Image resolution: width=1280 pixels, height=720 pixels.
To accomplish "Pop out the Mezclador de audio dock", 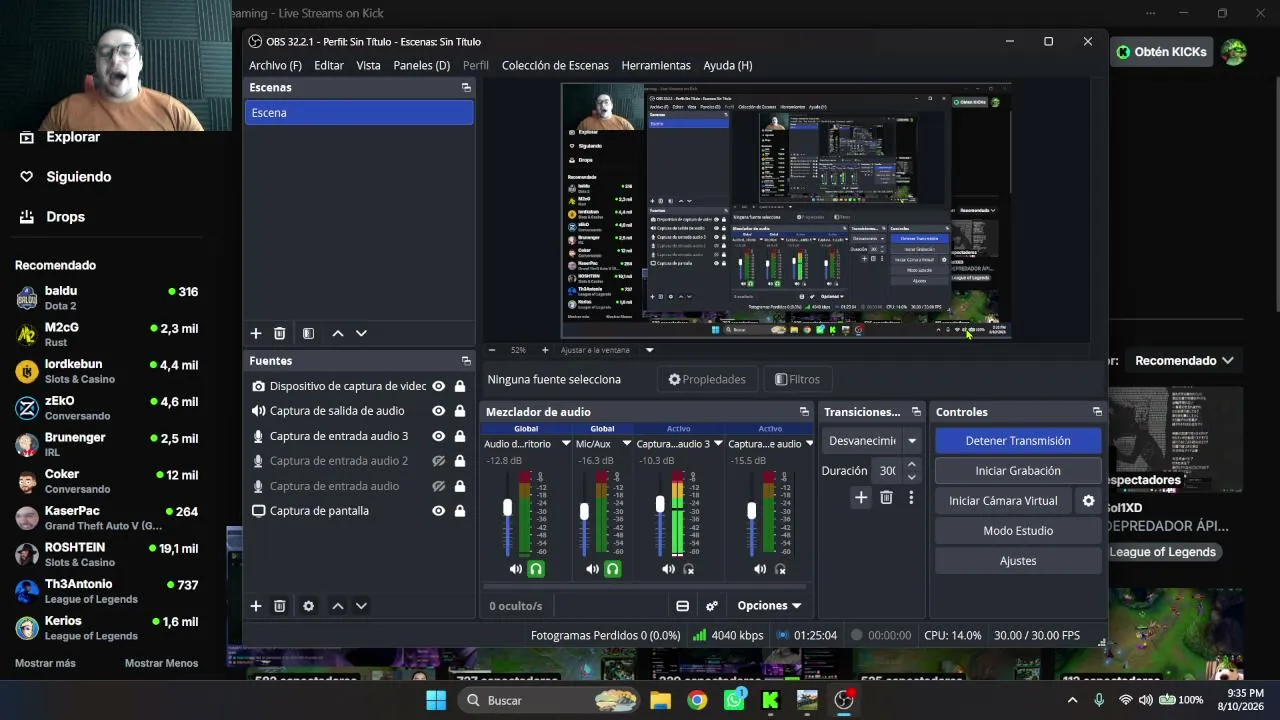I will 804,412.
